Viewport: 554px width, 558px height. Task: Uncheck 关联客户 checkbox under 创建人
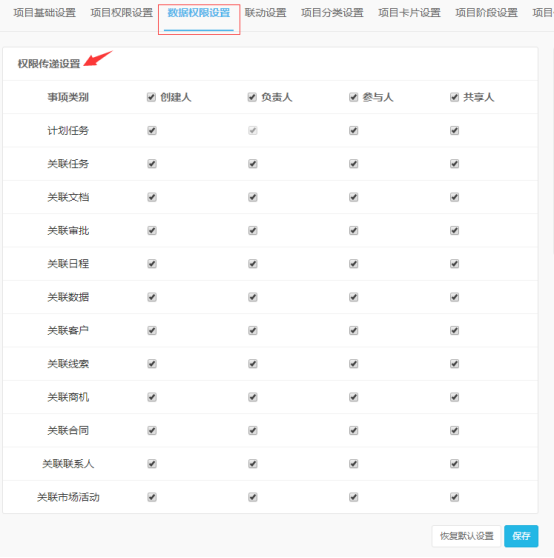[152, 331]
